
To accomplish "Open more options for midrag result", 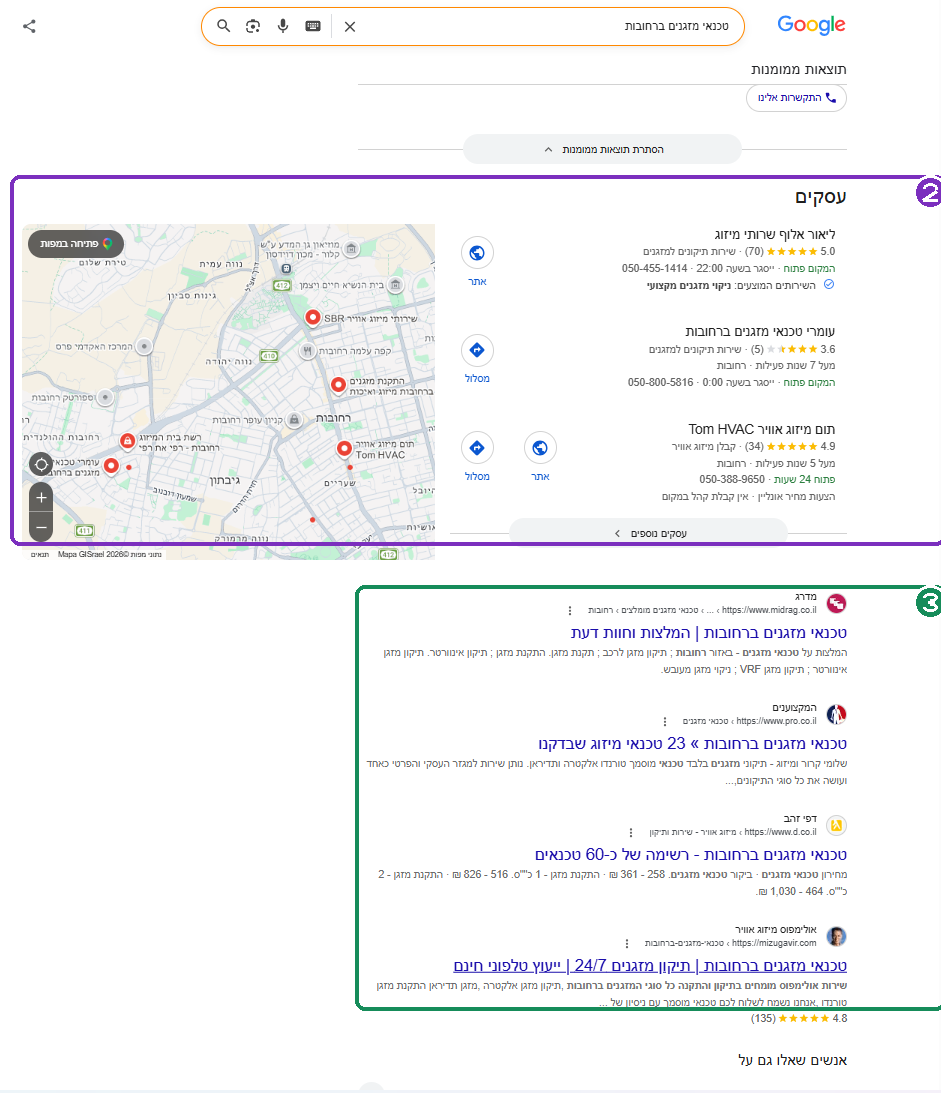I will [x=570, y=611].
